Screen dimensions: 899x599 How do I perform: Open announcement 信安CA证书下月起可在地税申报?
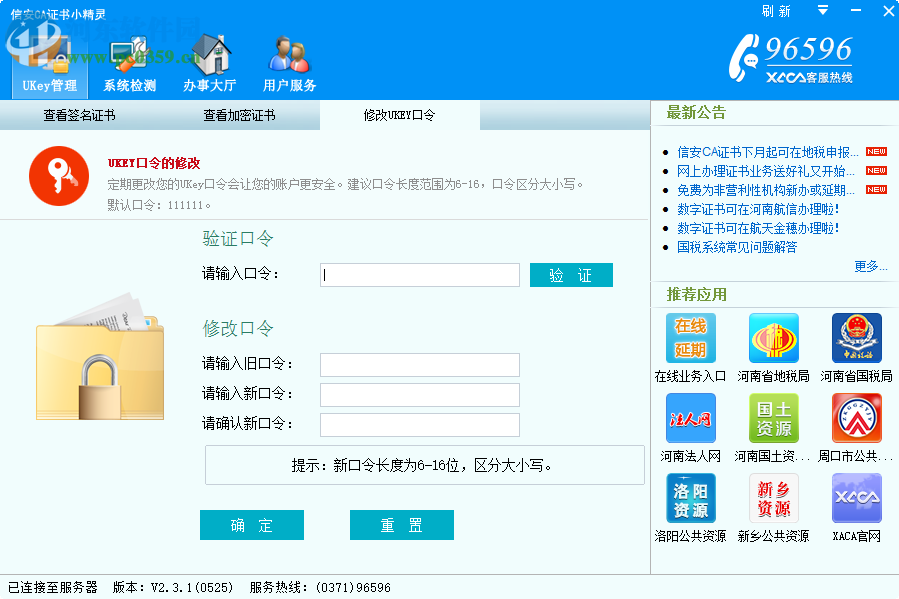tap(768, 152)
